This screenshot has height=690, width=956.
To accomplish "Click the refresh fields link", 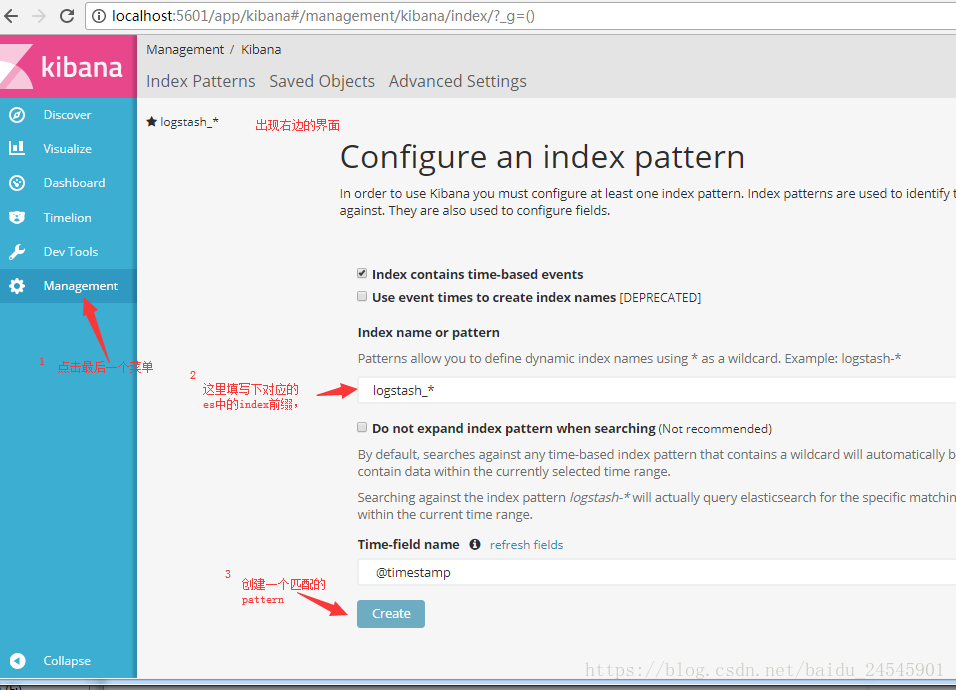I will 527,545.
